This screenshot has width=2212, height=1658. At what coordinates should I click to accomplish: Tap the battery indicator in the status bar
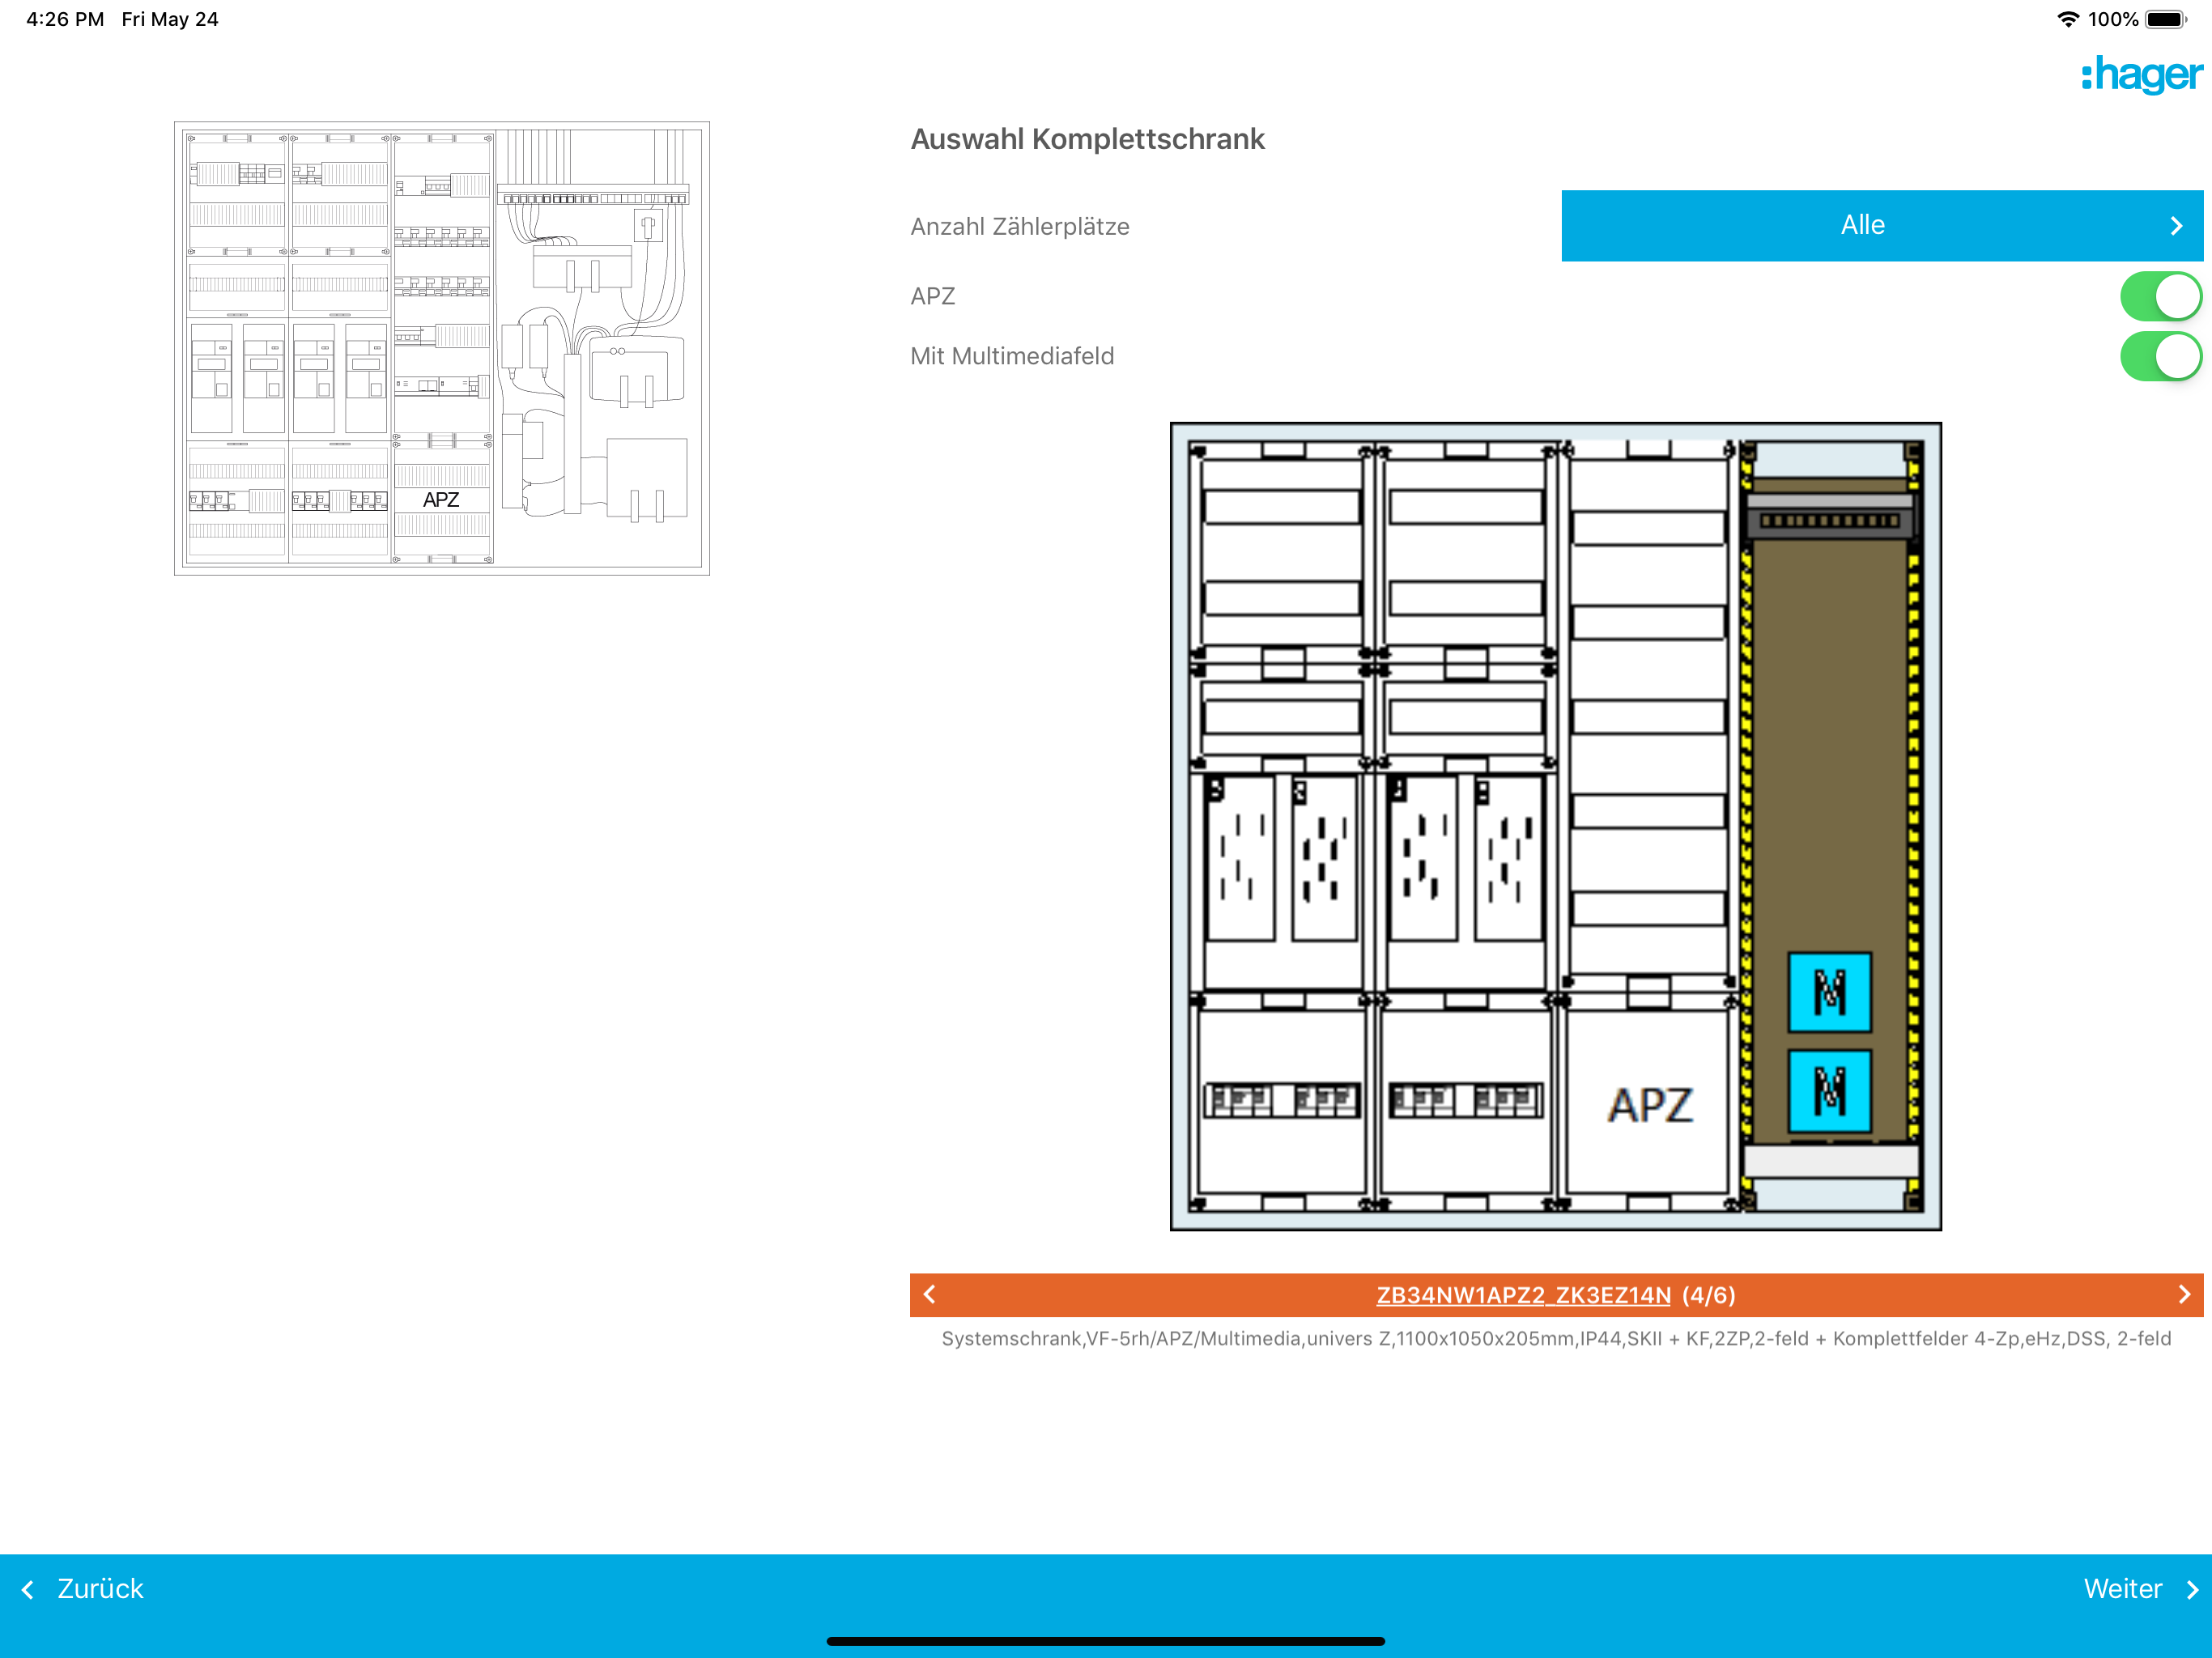point(2166,19)
